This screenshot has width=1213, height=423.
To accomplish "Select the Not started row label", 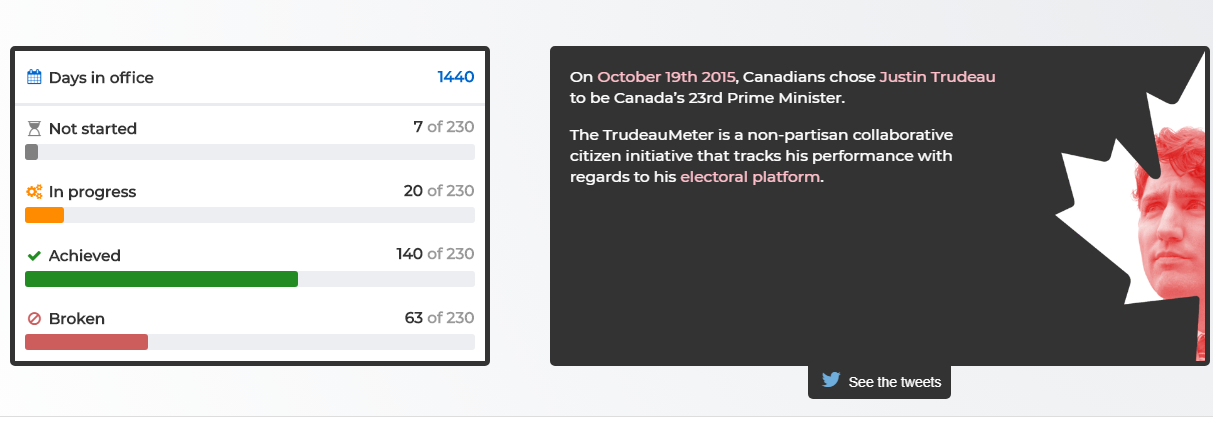I will [93, 128].
